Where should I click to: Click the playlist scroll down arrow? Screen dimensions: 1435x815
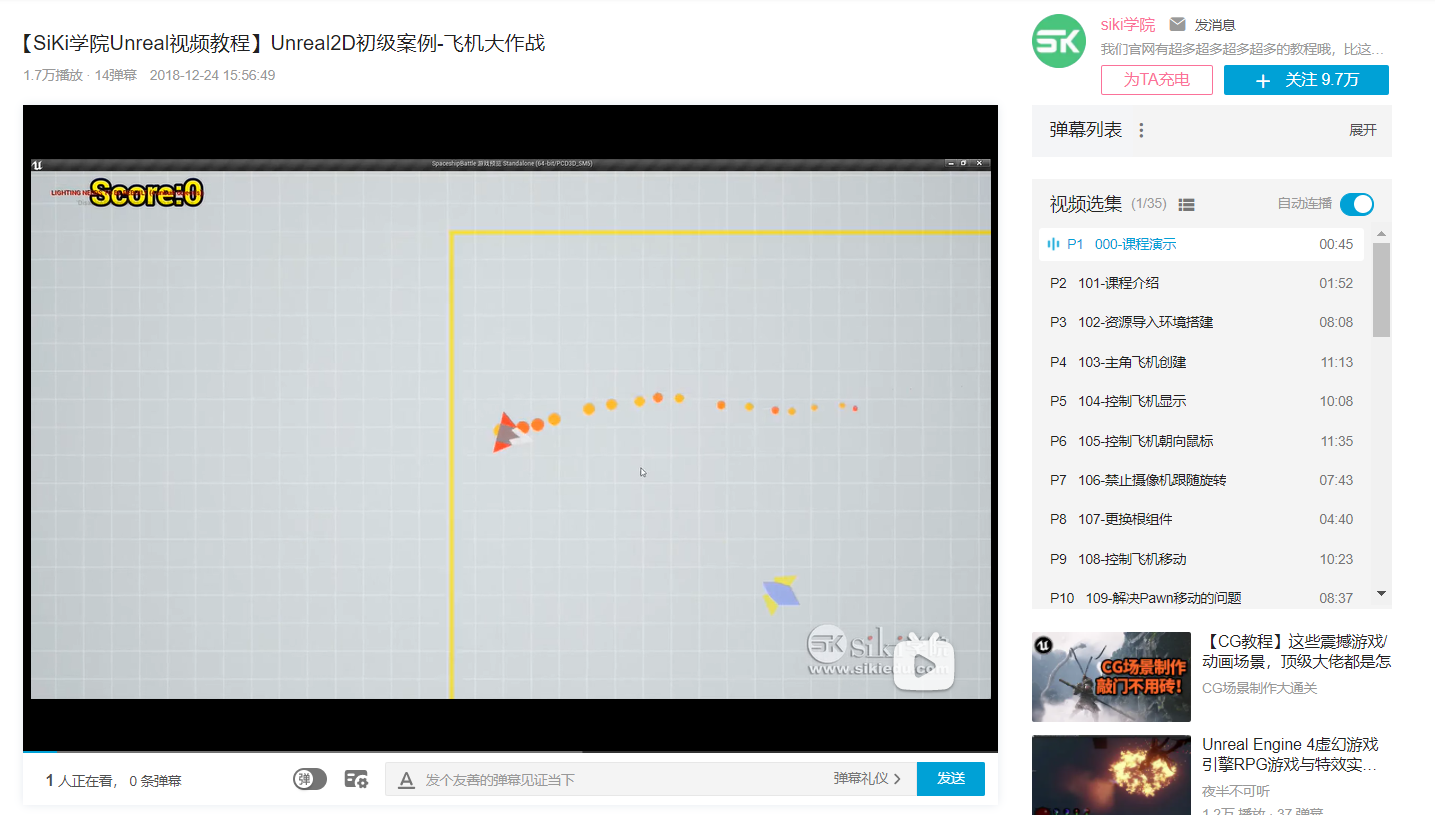[1382, 593]
